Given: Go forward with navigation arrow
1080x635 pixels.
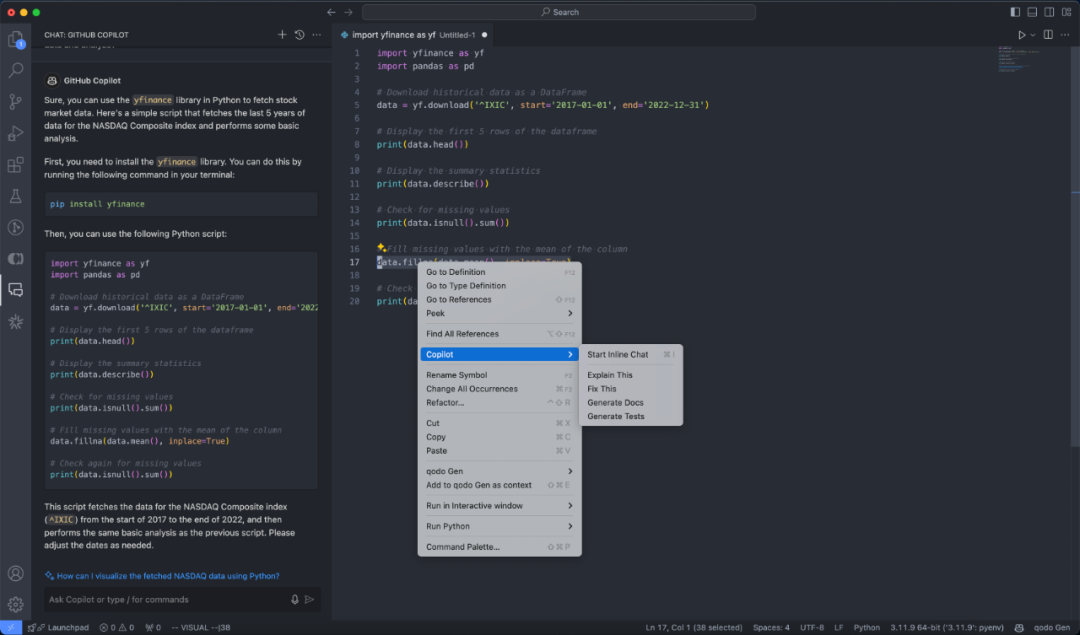Looking at the screenshot, I should [x=349, y=12].
